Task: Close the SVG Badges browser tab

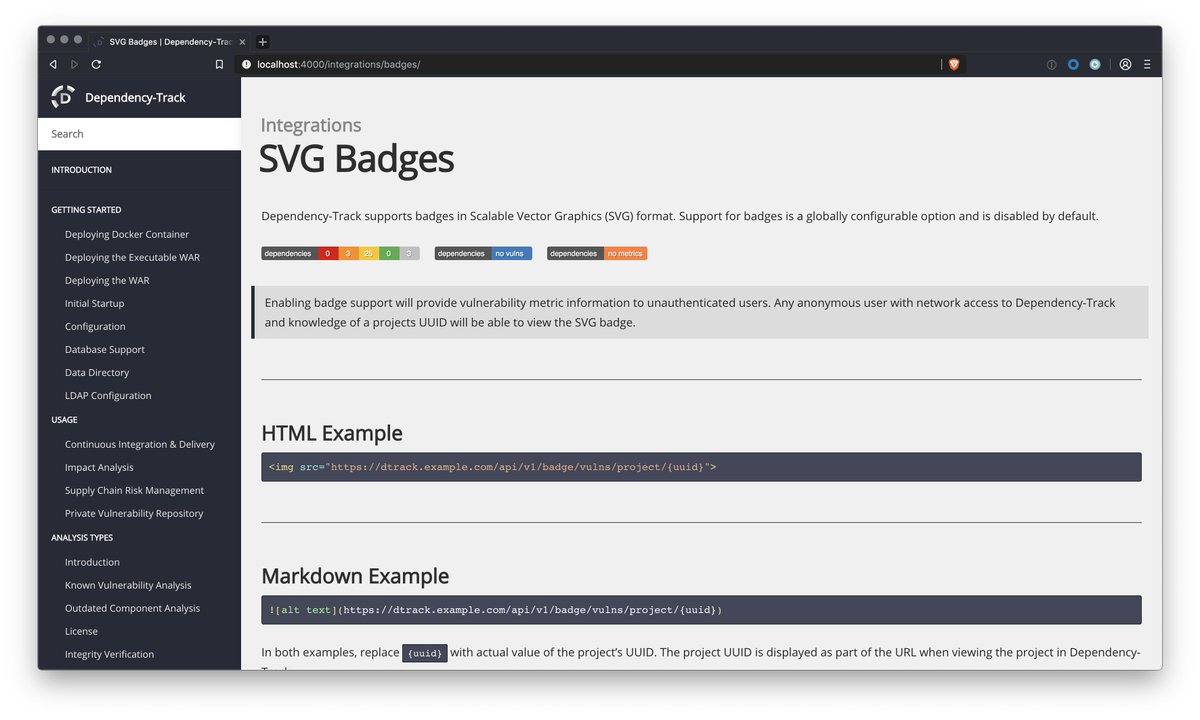Action: coord(242,42)
